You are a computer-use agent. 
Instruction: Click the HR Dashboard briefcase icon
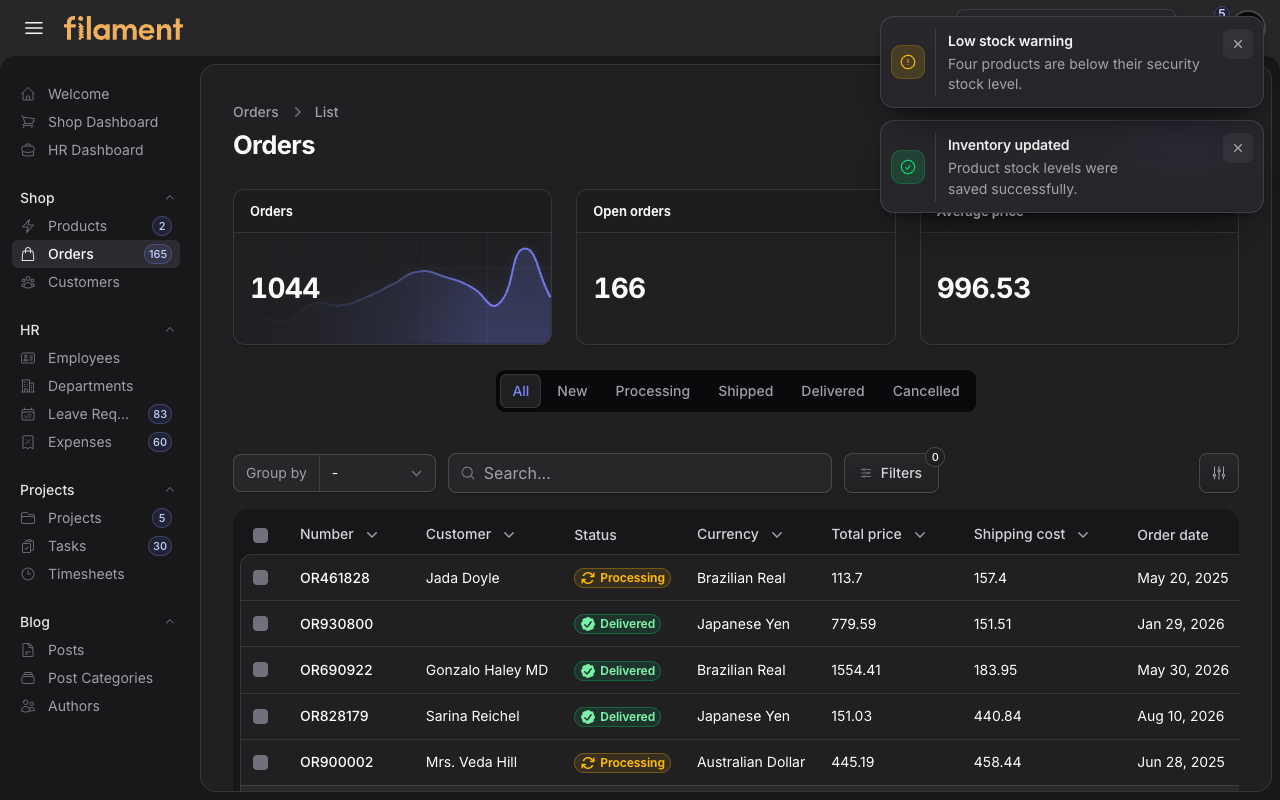[x=28, y=150]
